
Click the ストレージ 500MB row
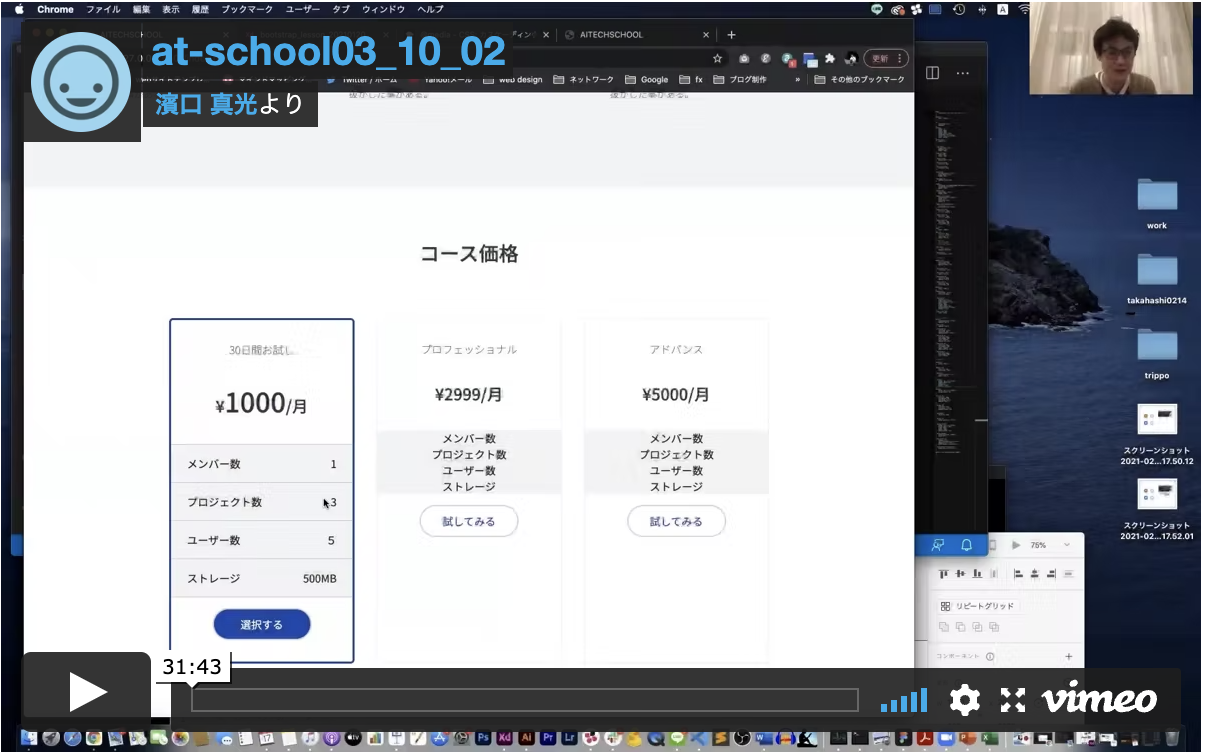pos(262,578)
